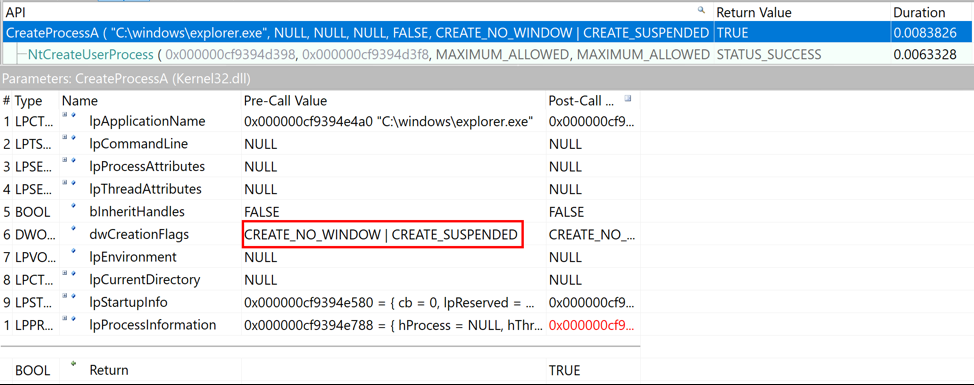The image size is (974, 385).
Task: Click the FALSE pre-call value for bInheritHandles
Action: click(x=262, y=212)
